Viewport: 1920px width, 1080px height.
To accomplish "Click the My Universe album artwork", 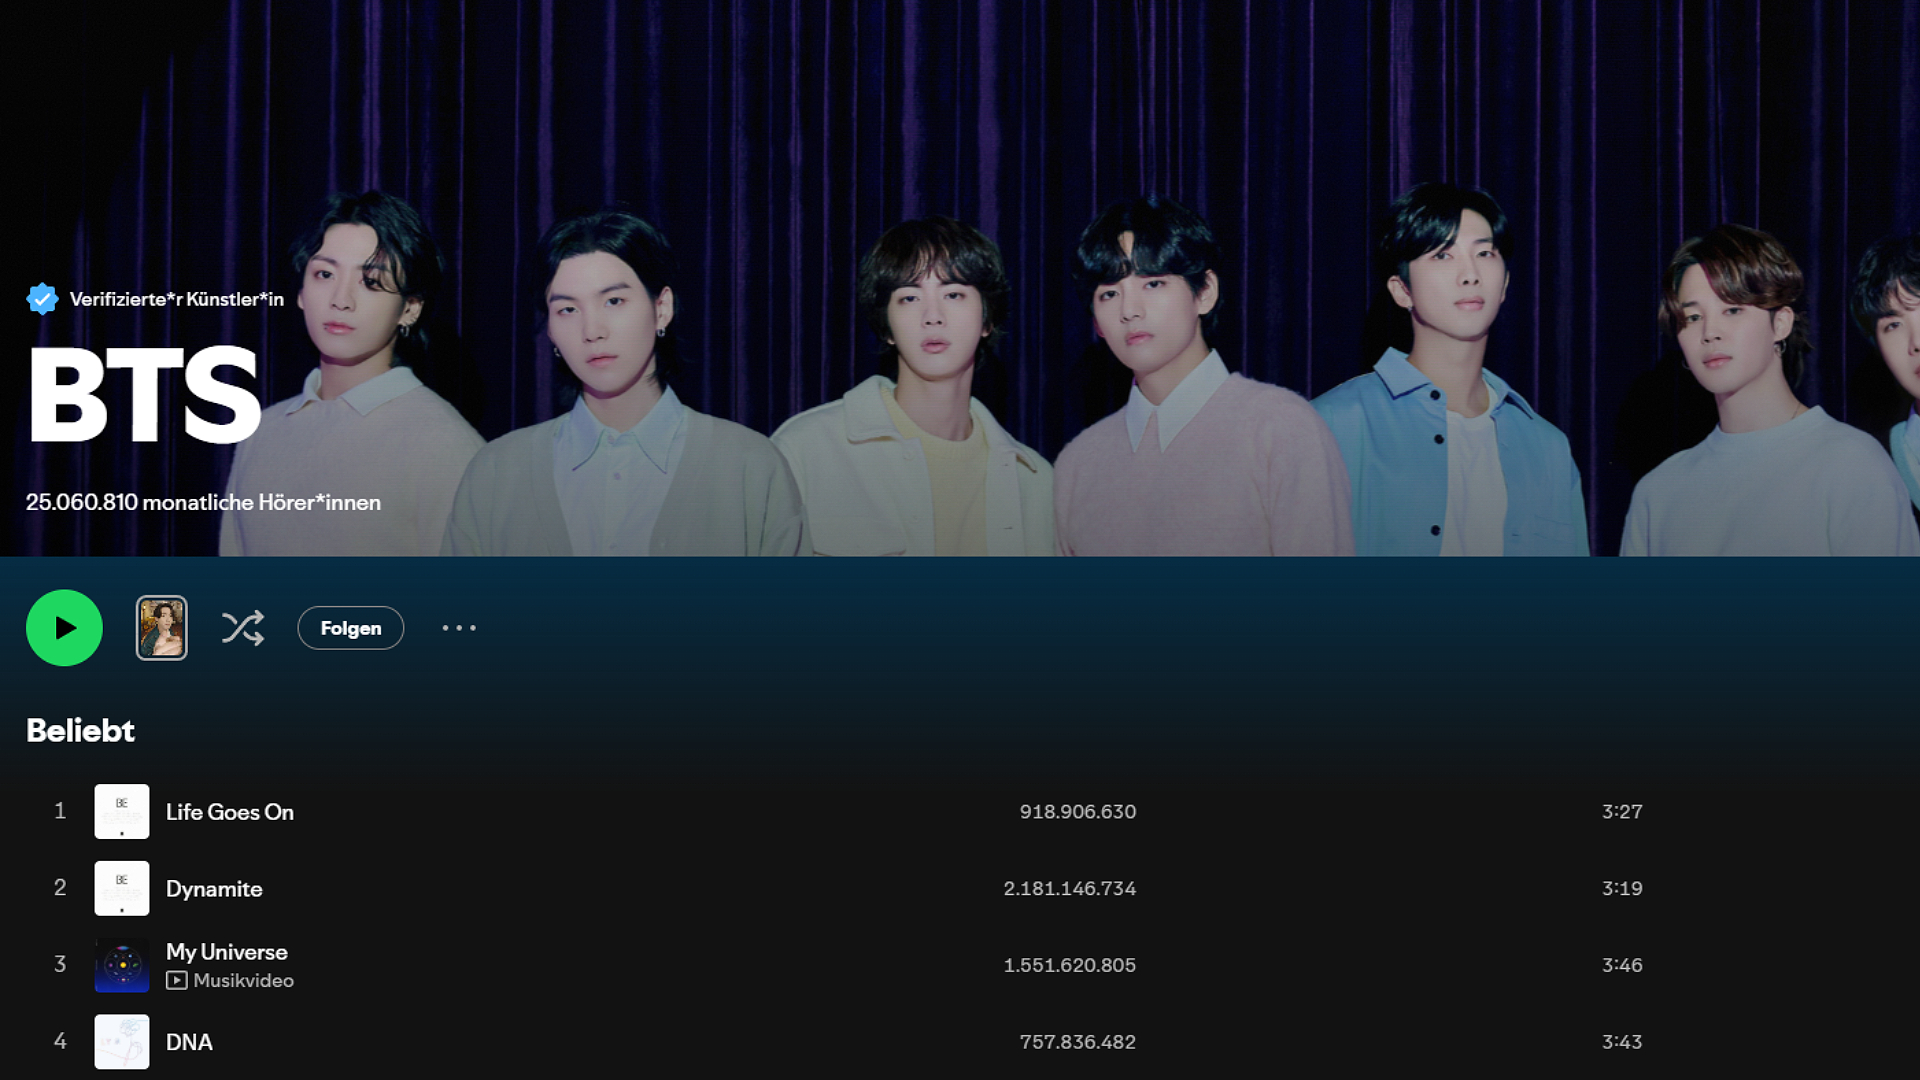I will pos(122,965).
